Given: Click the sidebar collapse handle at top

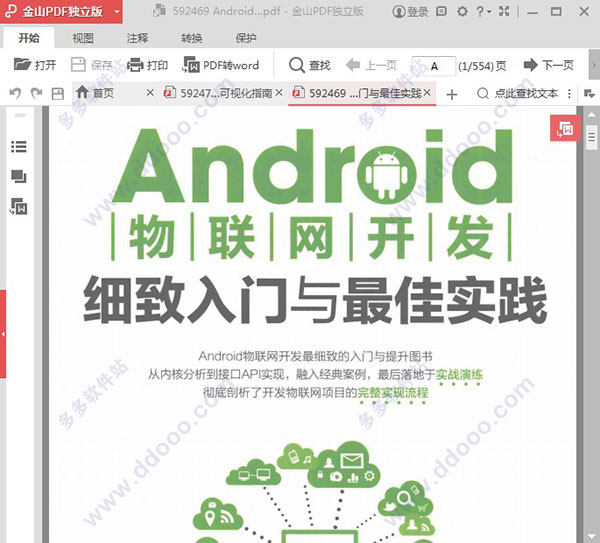Looking at the screenshot, I should pos(20,115).
